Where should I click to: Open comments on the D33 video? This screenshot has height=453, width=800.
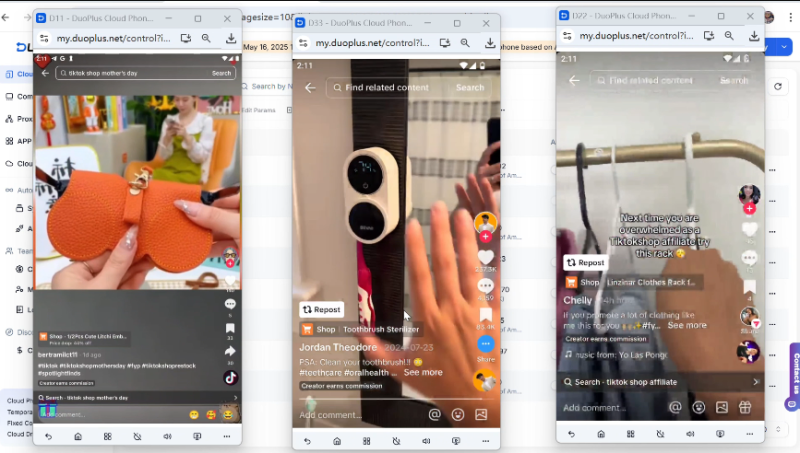486,286
